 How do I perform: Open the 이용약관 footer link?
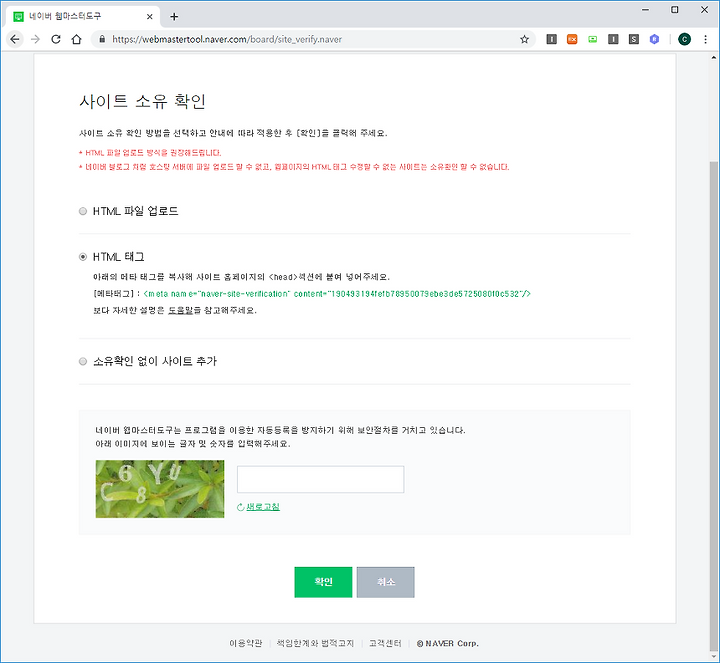pyautogui.click(x=246, y=643)
